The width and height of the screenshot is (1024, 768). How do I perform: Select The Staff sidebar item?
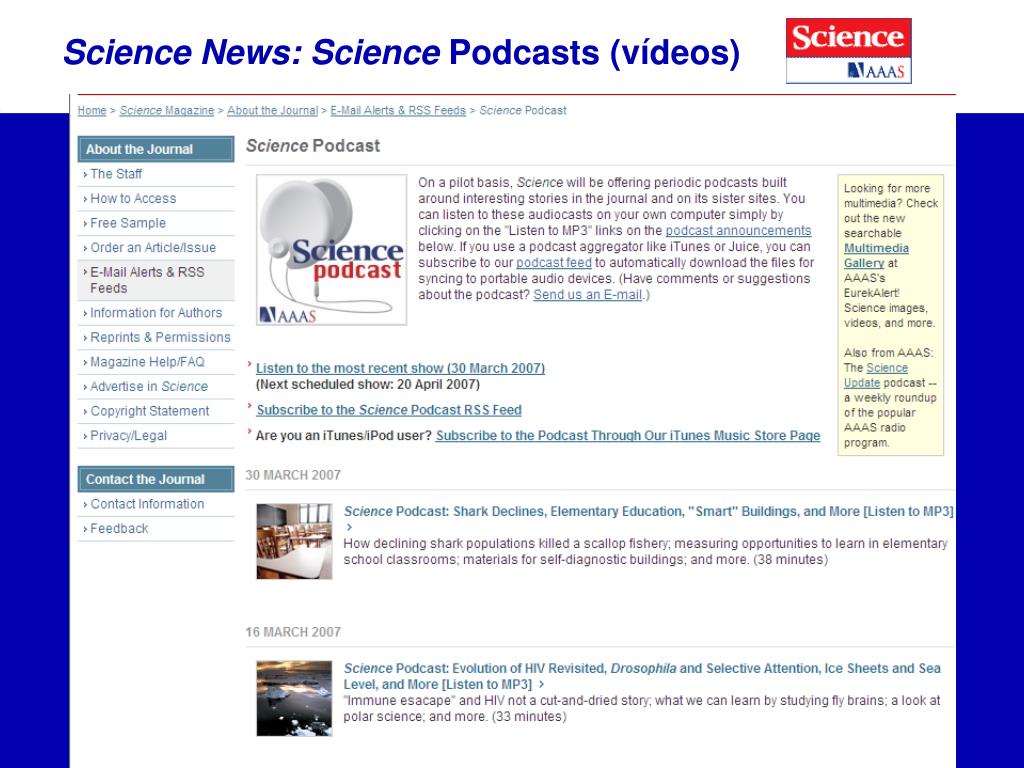coord(116,174)
